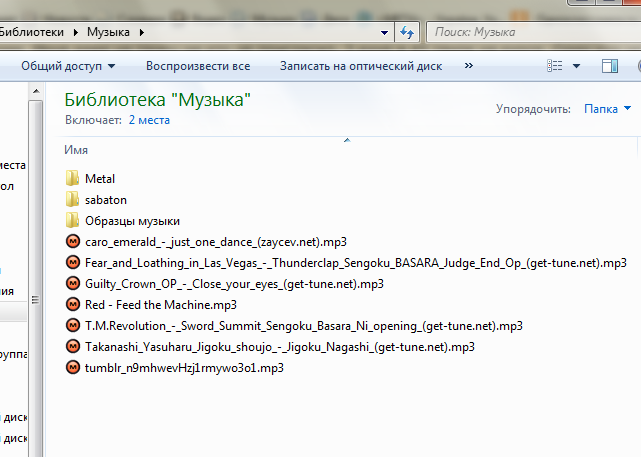
Task: Click the Red - Feed the Machine icon
Action: point(73,305)
